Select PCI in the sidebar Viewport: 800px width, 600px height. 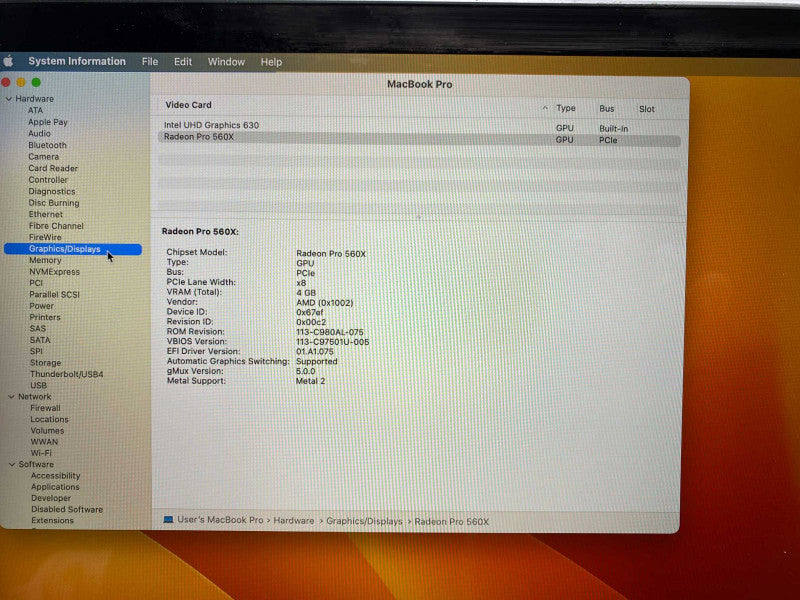pyautogui.click(x=36, y=283)
